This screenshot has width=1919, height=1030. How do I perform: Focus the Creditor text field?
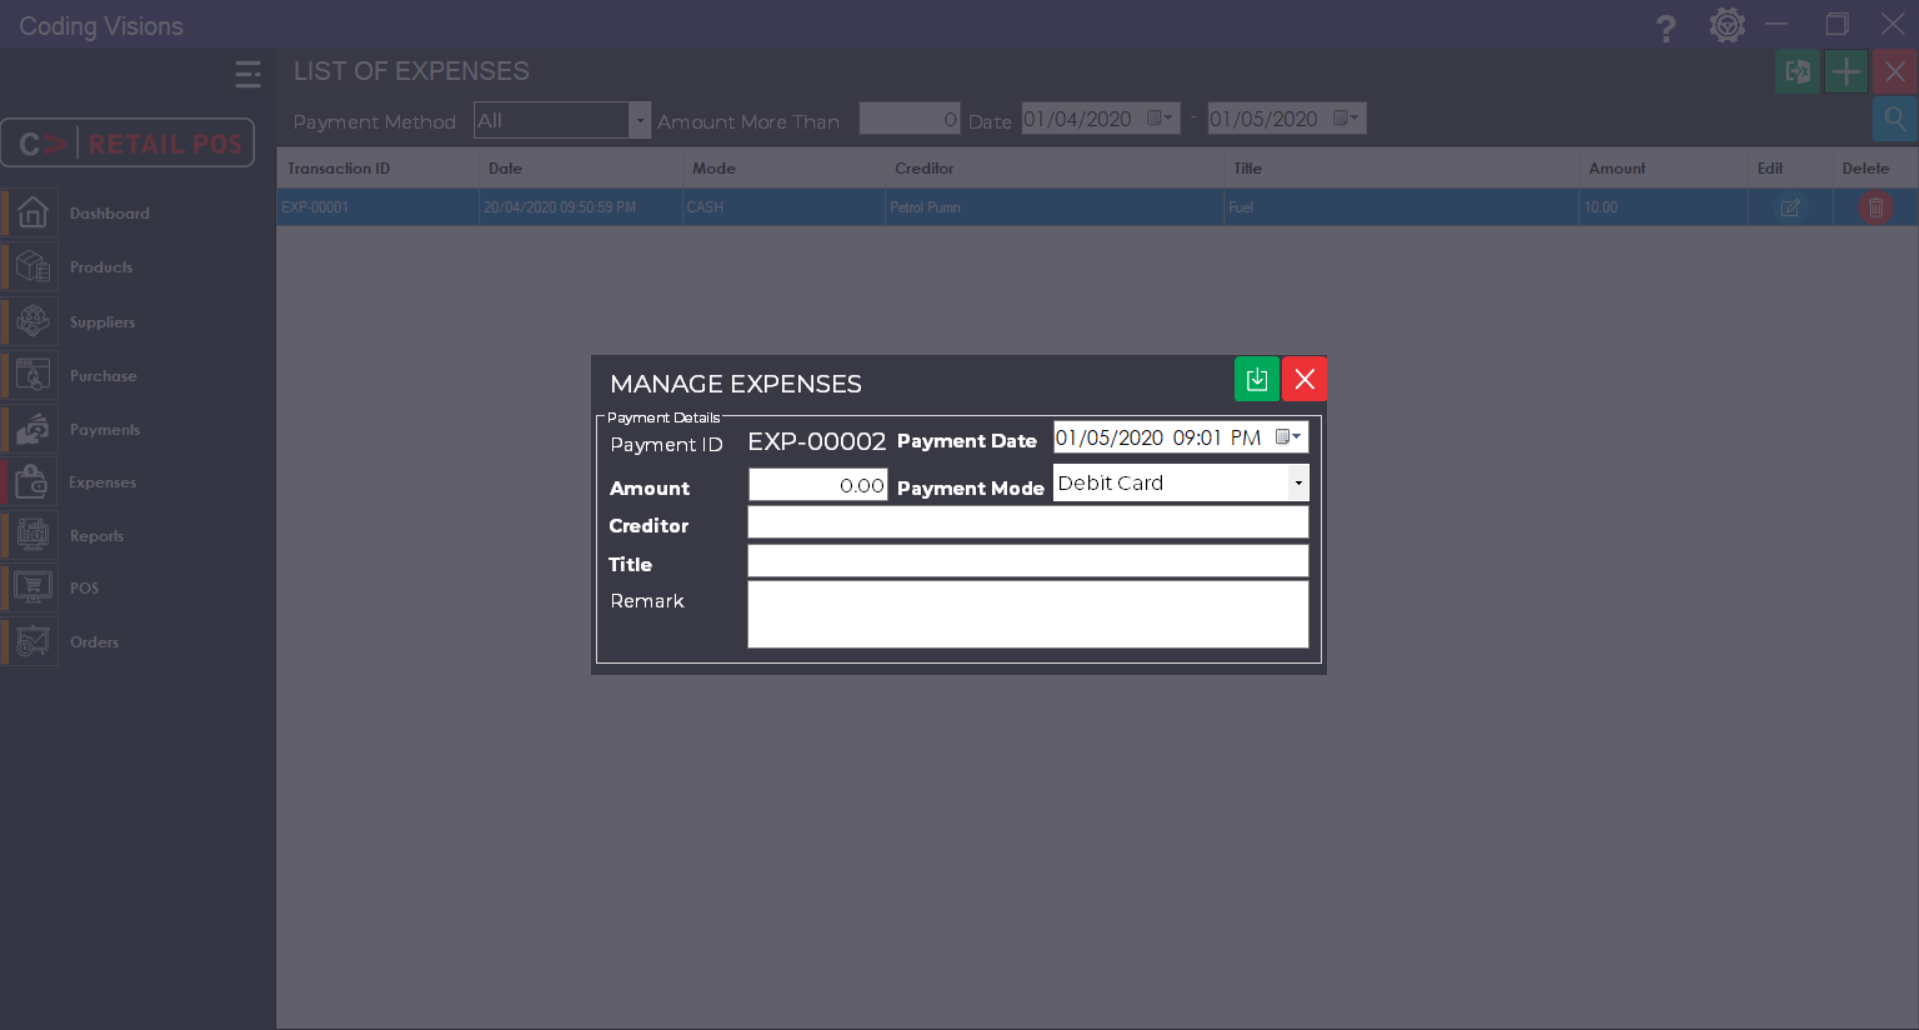(x=1028, y=522)
